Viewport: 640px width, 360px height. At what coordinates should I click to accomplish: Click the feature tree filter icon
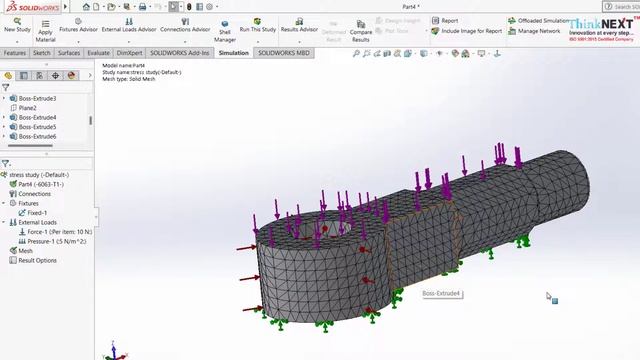click(6, 87)
